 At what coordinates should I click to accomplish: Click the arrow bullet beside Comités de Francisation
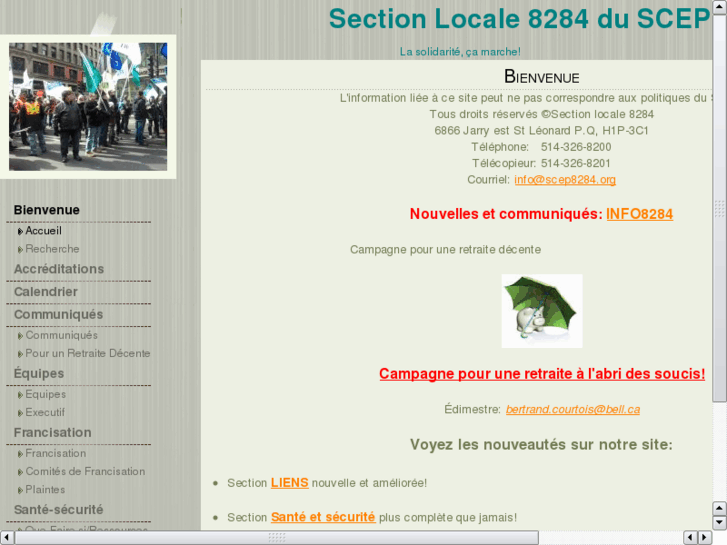20,472
